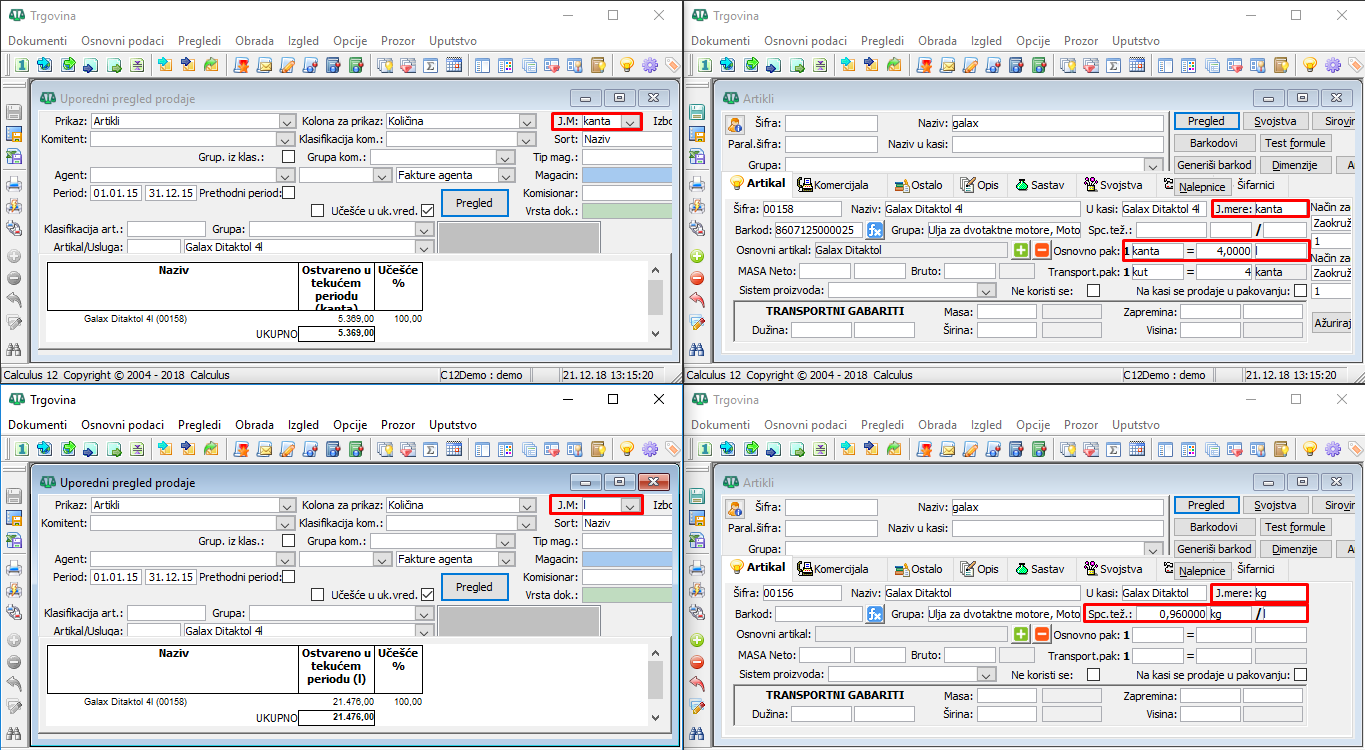Expand Kolona za prikaz dropdown in J.M. l report
Viewport: 1365px width, 750px height.
(x=527, y=506)
